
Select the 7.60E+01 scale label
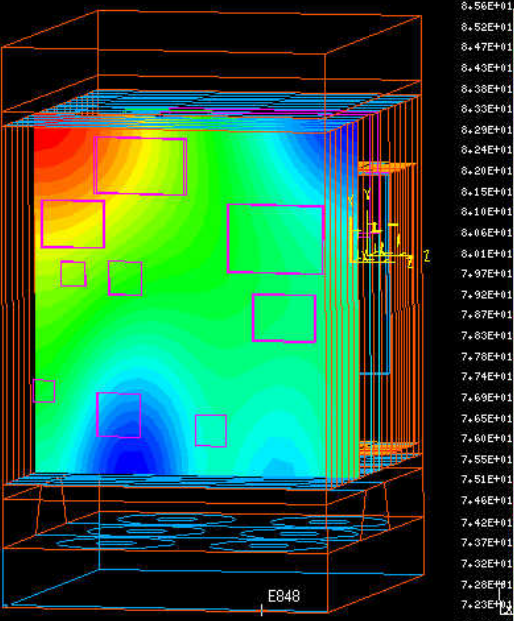click(487, 438)
